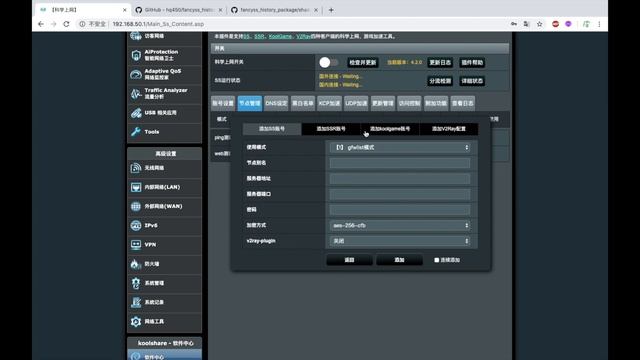
Task: Click the red adblock extension icon
Action: click(x=556, y=24)
